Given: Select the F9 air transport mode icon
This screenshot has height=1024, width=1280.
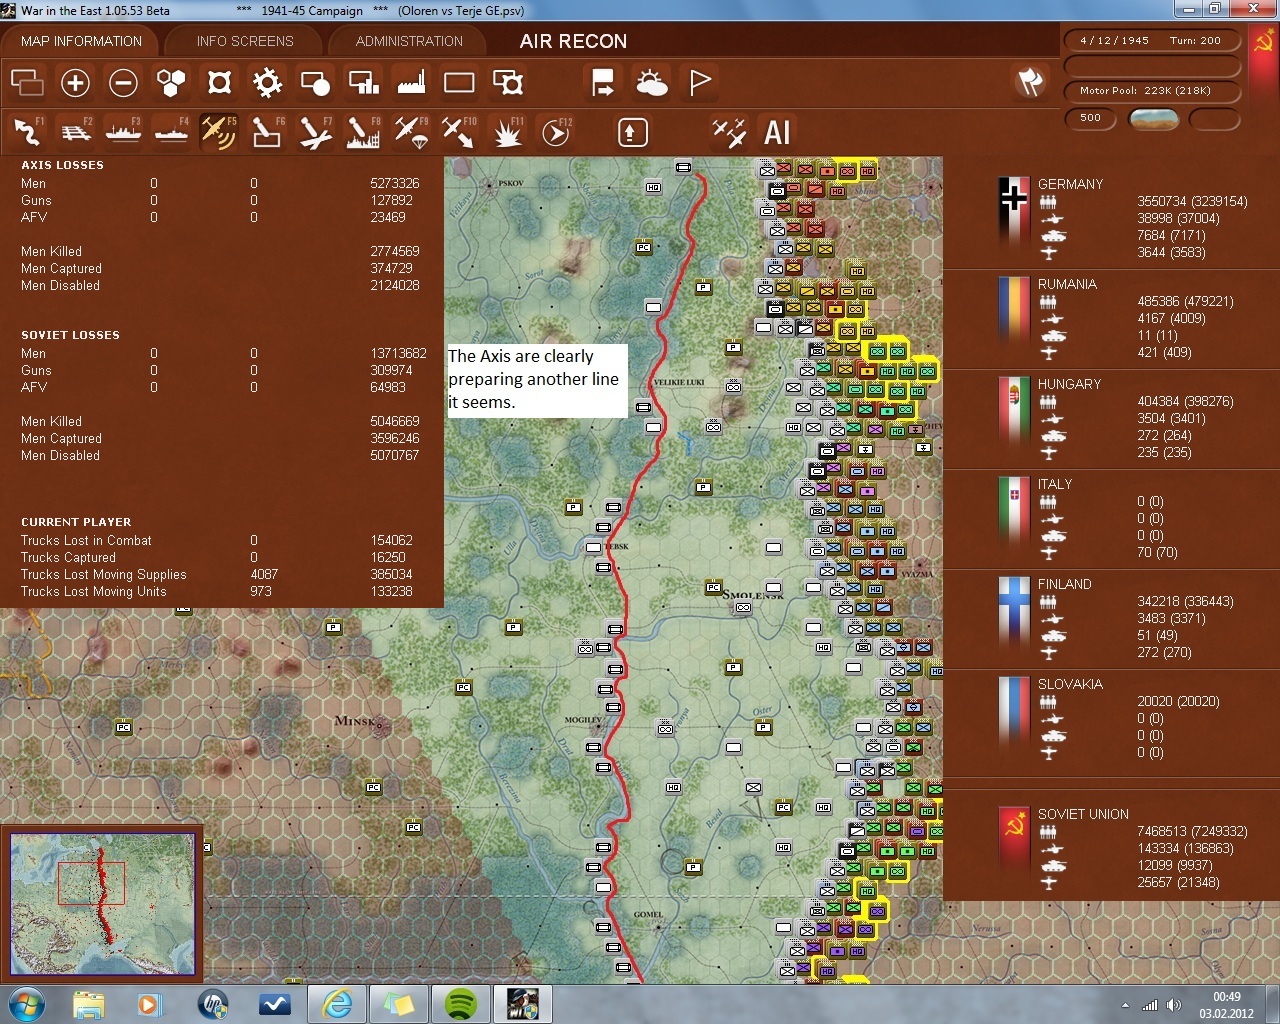Looking at the screenshot, I should click(411, 132).
